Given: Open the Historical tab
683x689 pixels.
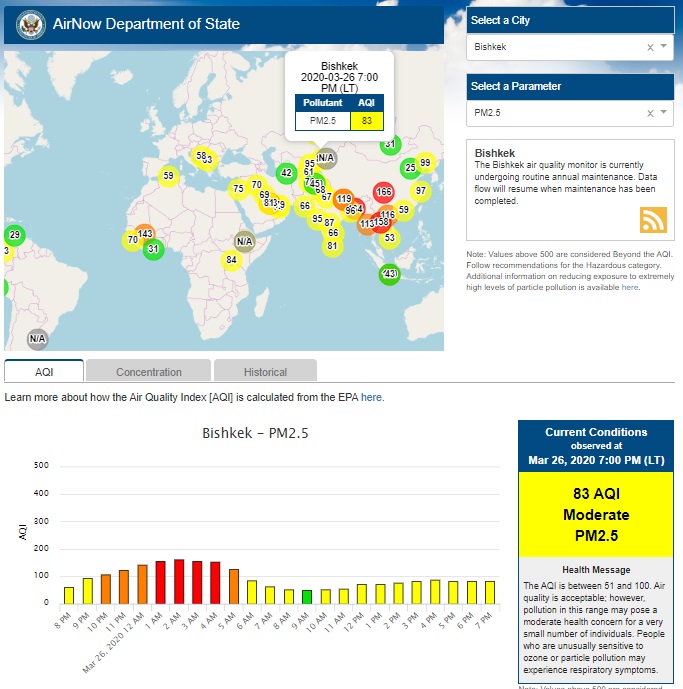Looking at the screenshot, I should 265,372.
